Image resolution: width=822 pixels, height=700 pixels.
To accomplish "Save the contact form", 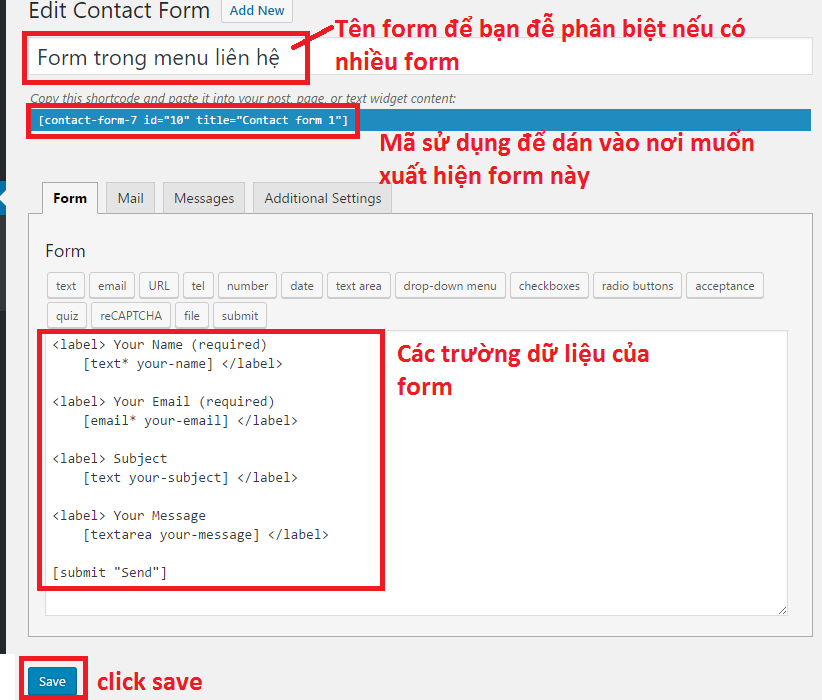I will click(52, 681).
